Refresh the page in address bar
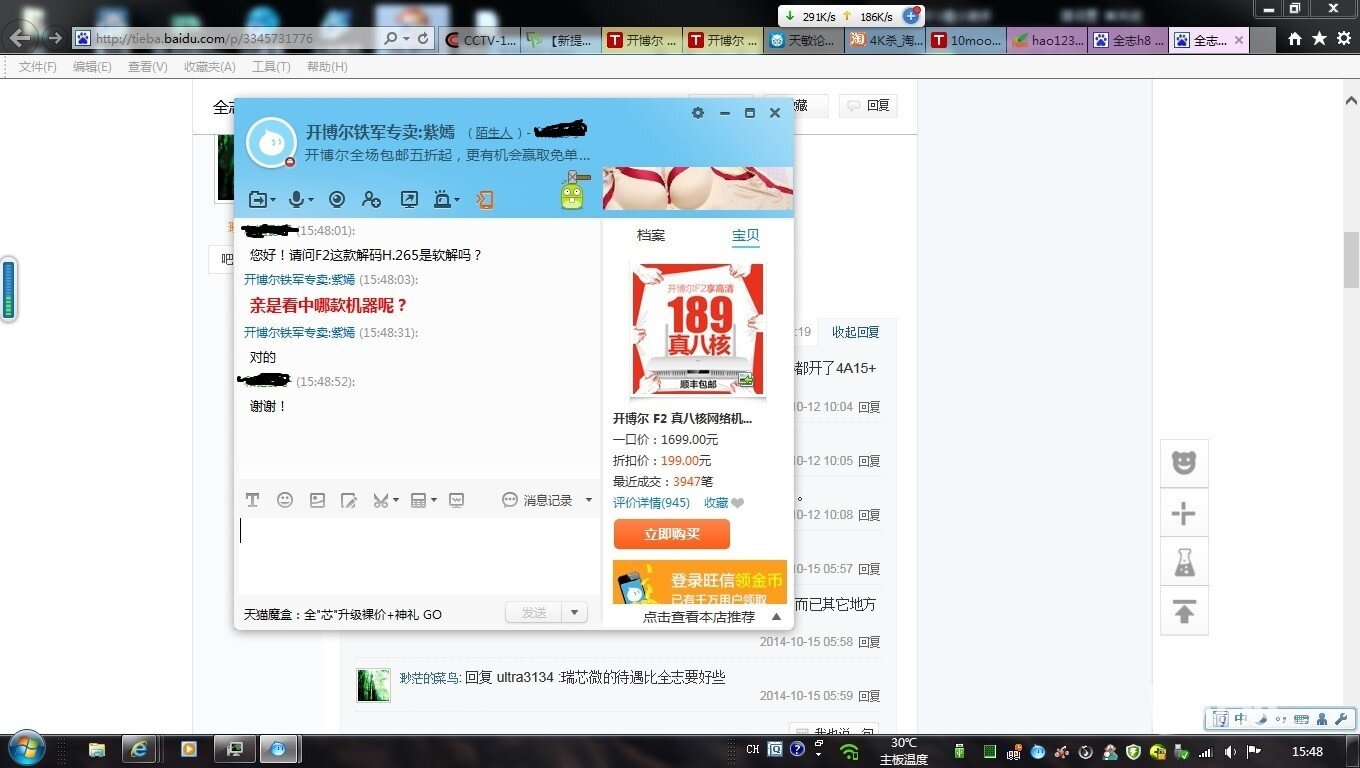The width and height of the screenshot is (1360, 768). (x=424, y=39)
